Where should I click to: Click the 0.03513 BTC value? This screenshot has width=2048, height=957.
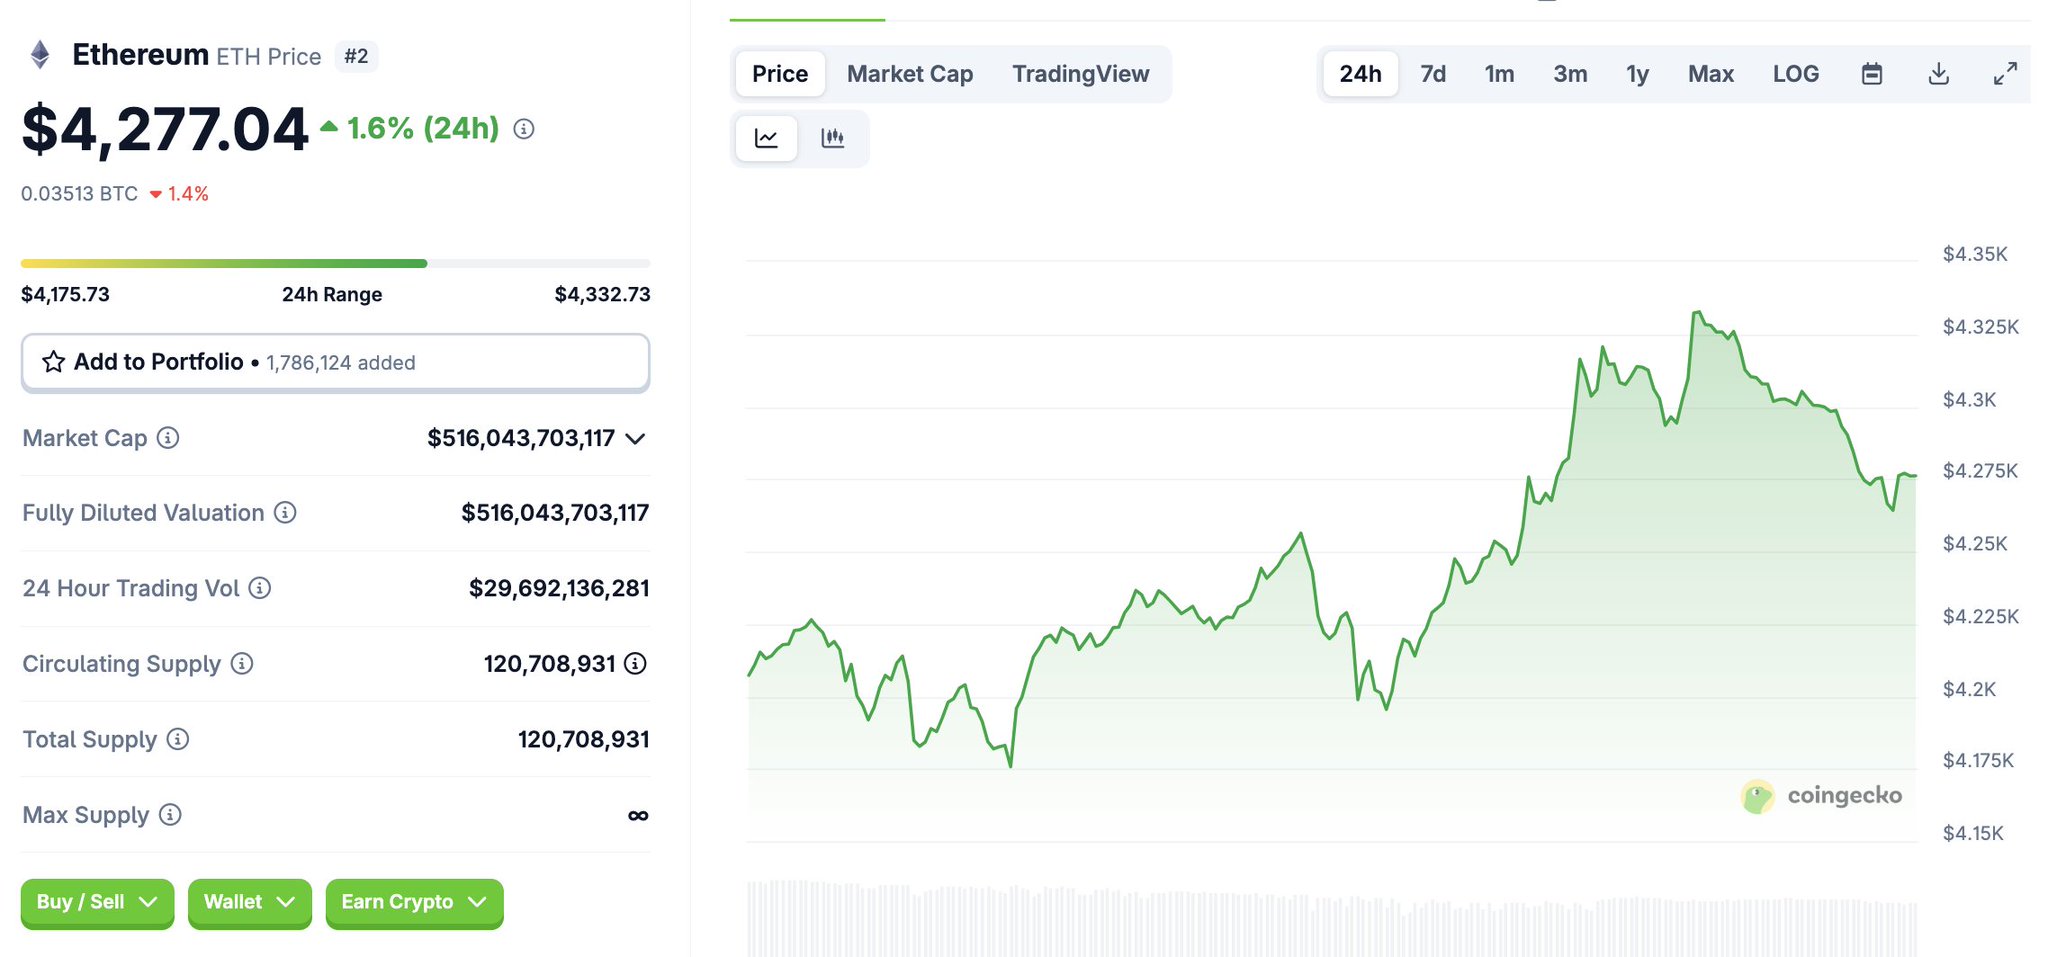(79, 194)
